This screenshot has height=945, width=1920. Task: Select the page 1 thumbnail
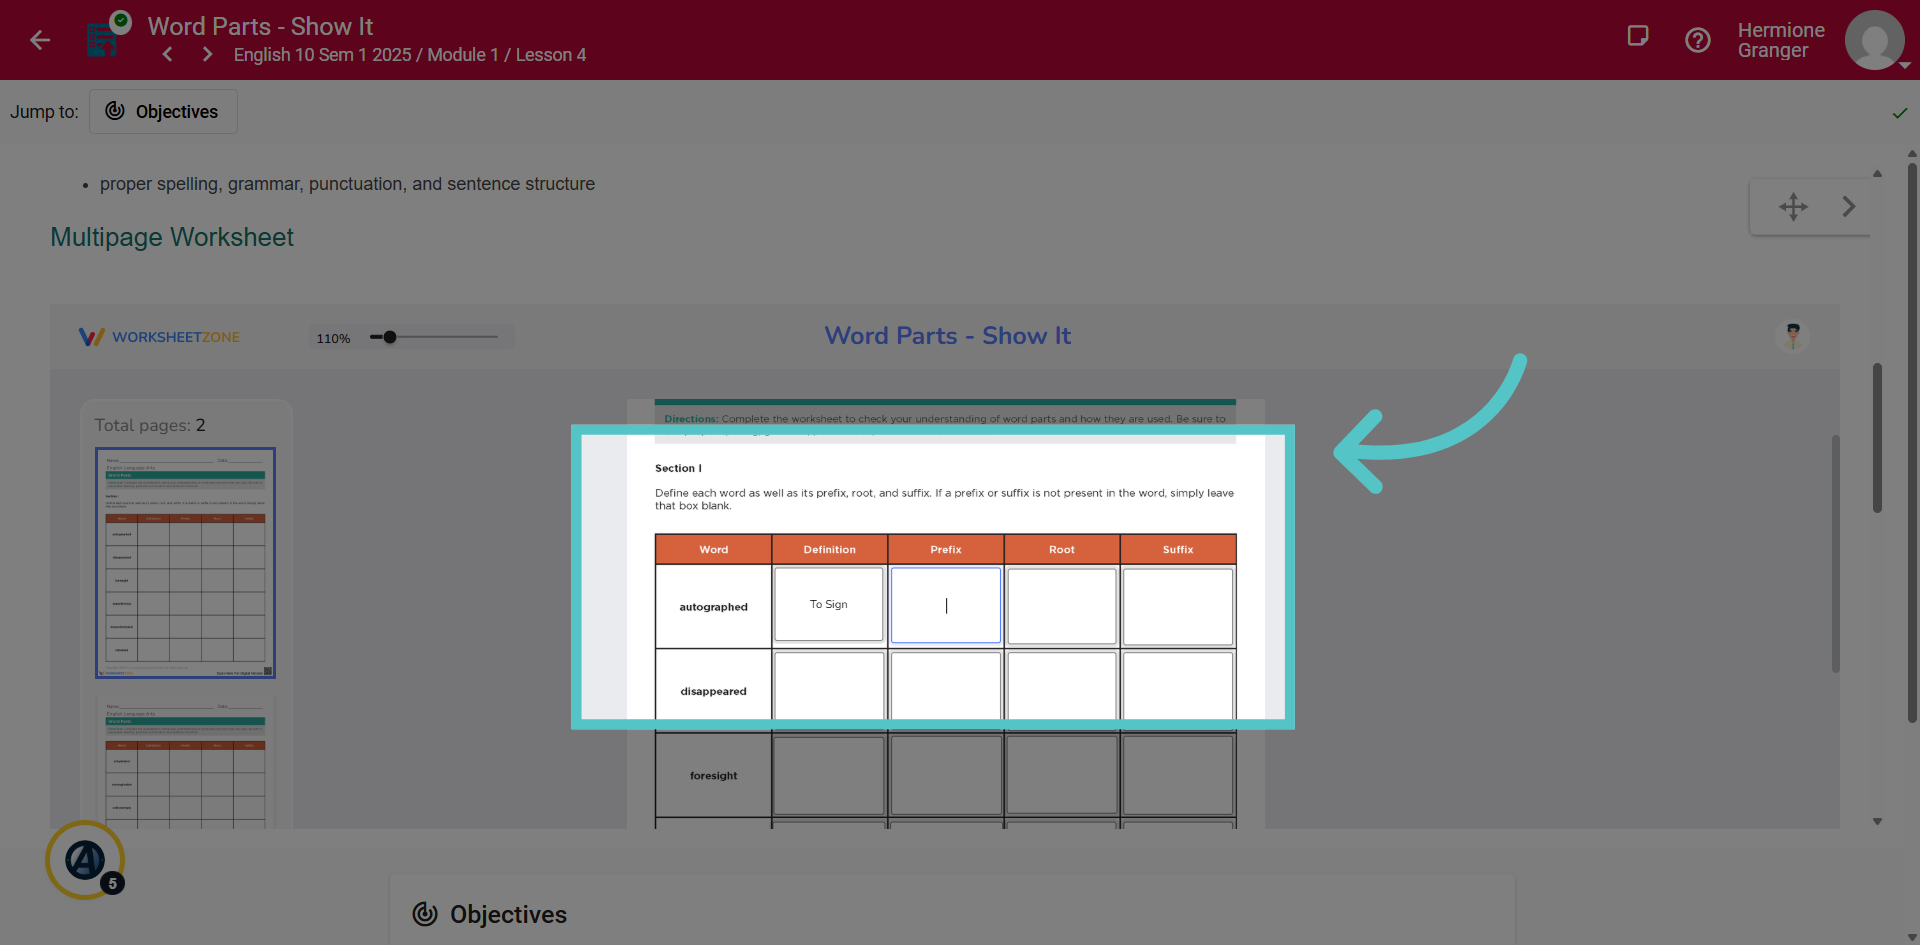tap(185, 563)
